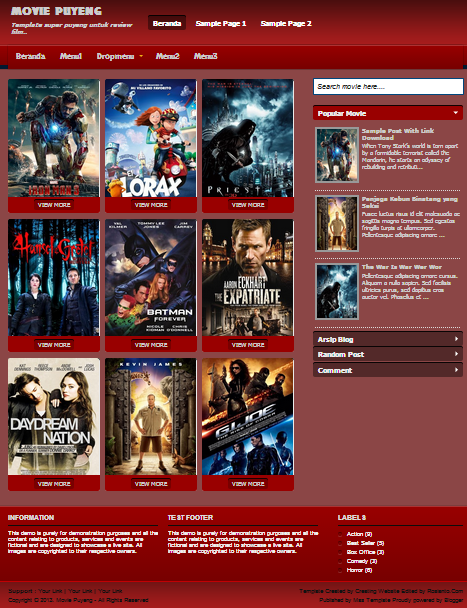Select Beranda in the red menu bar
This screenshot has width=467, height=608.
click(30, 56)
